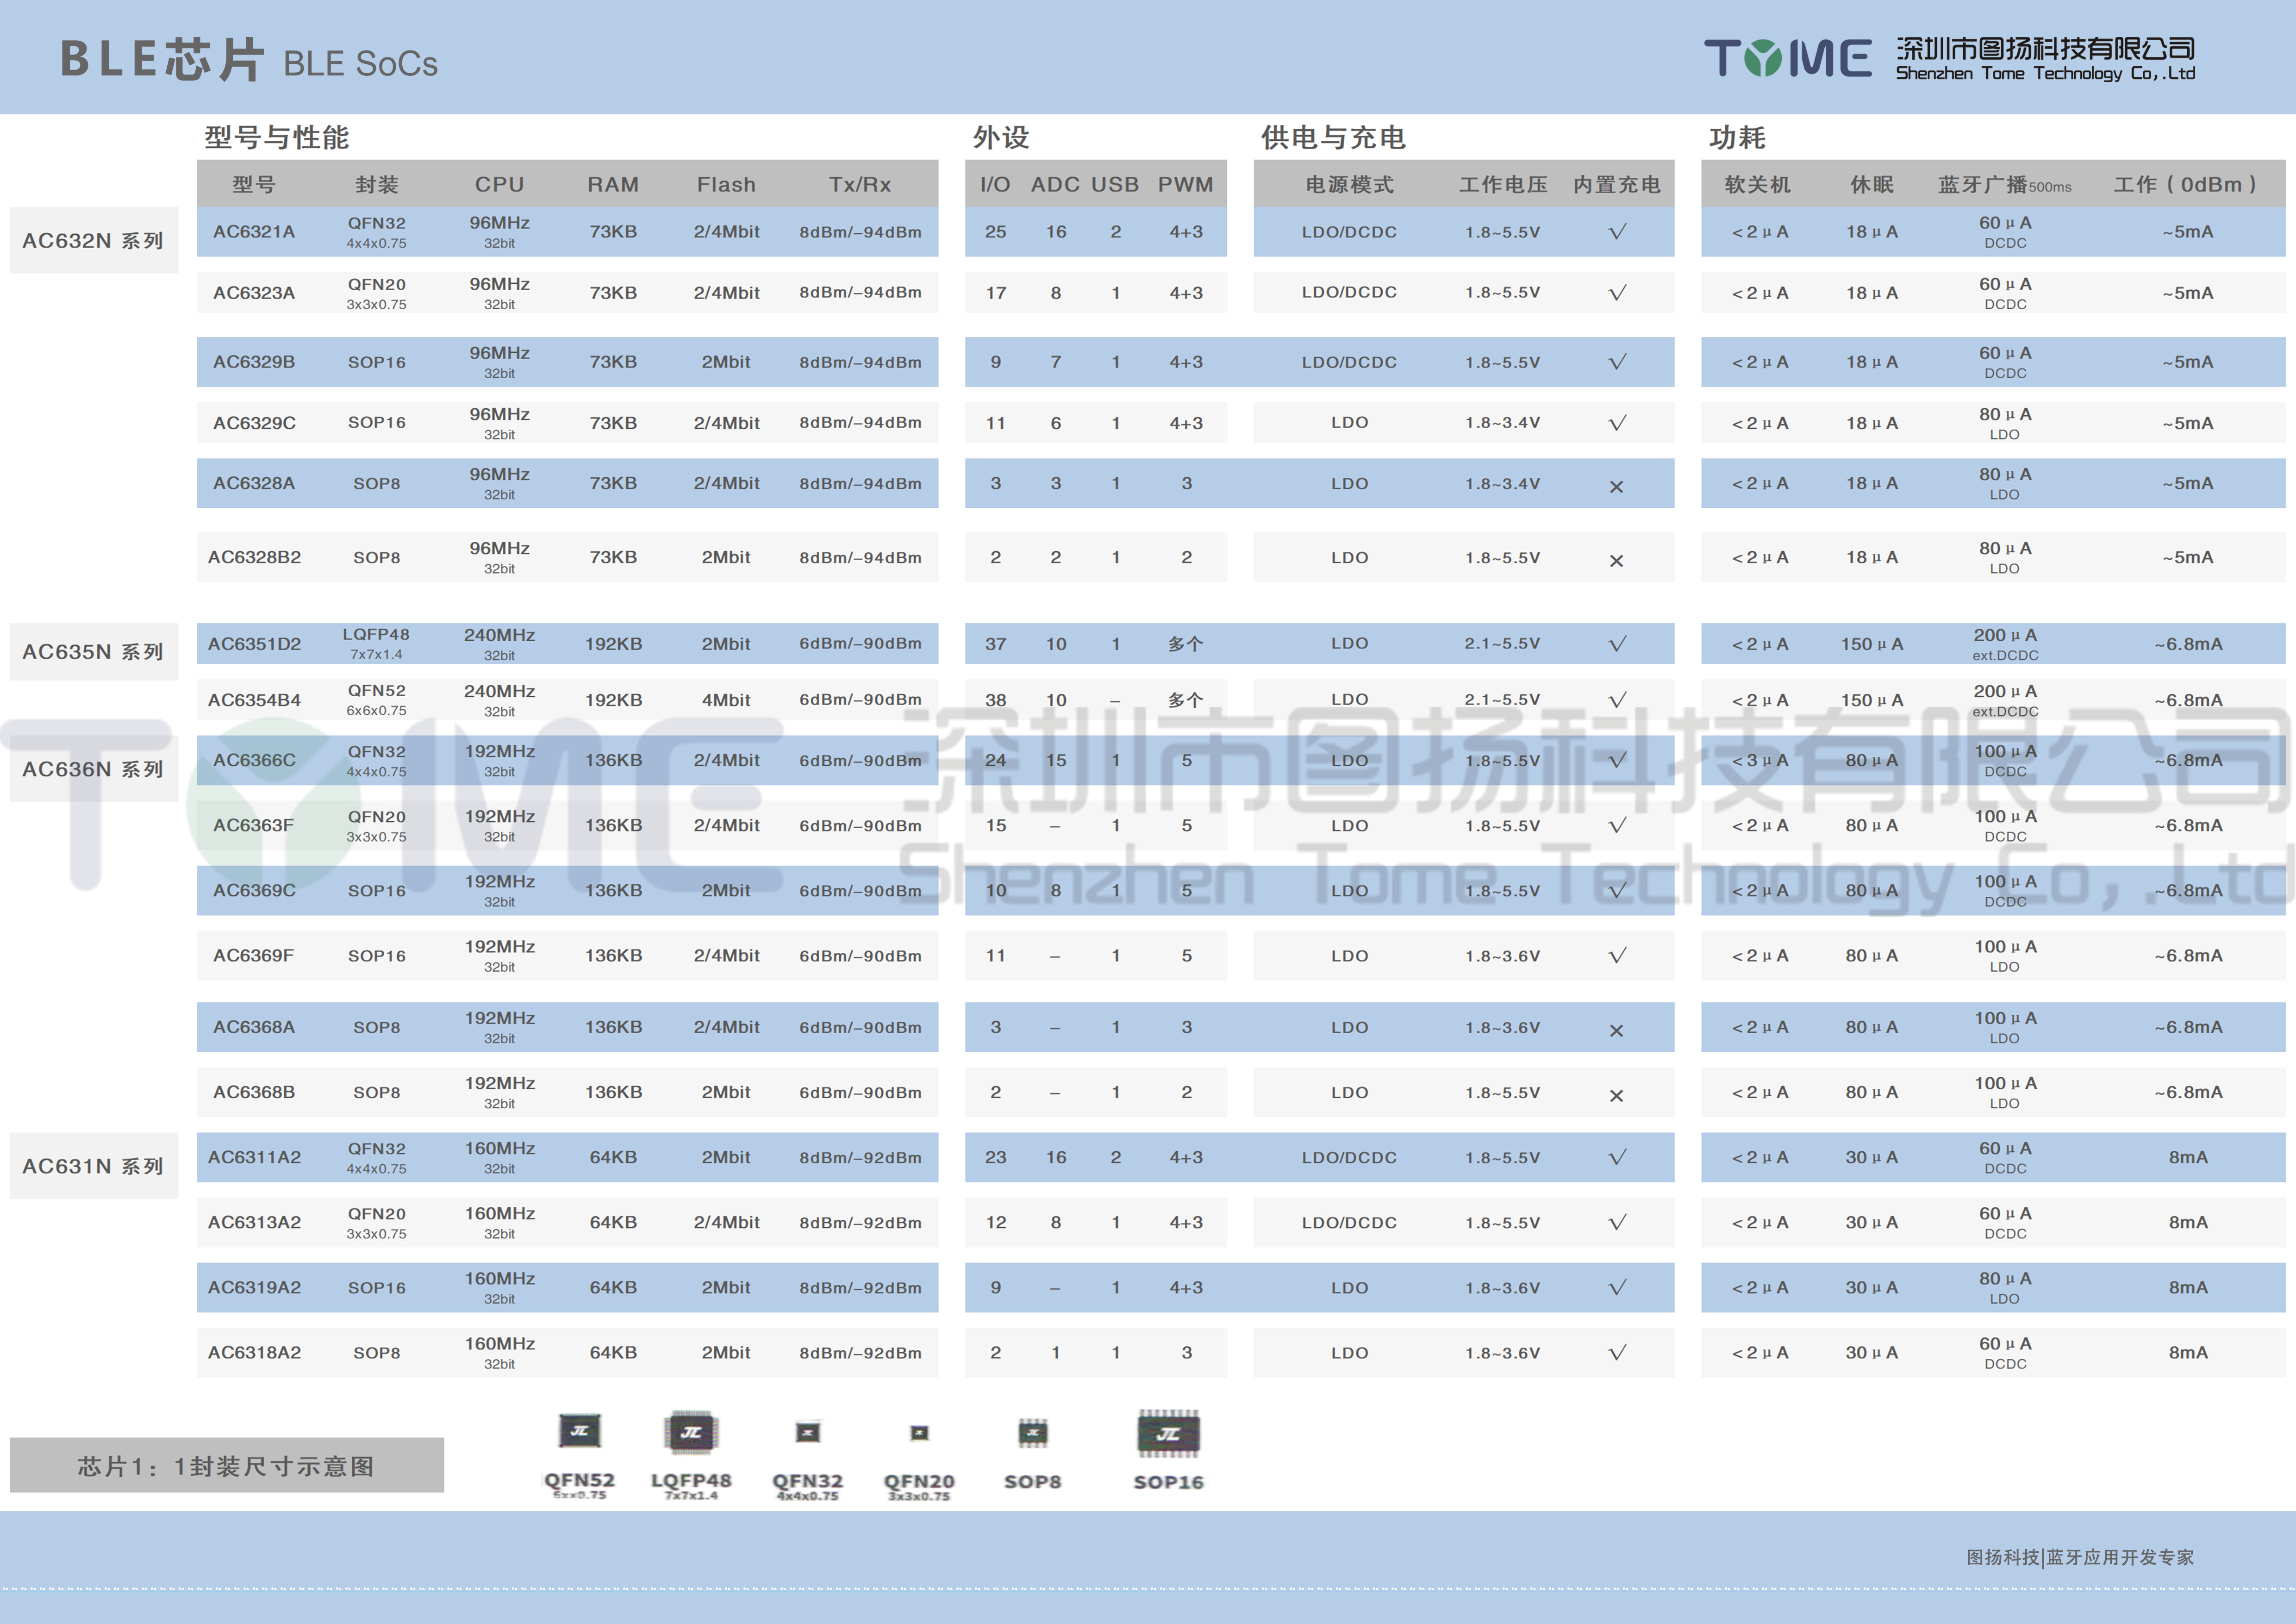Click the 工作电压 column header
The width and height of the screenshot is (2296, 1624).
tap(1503, 185)
